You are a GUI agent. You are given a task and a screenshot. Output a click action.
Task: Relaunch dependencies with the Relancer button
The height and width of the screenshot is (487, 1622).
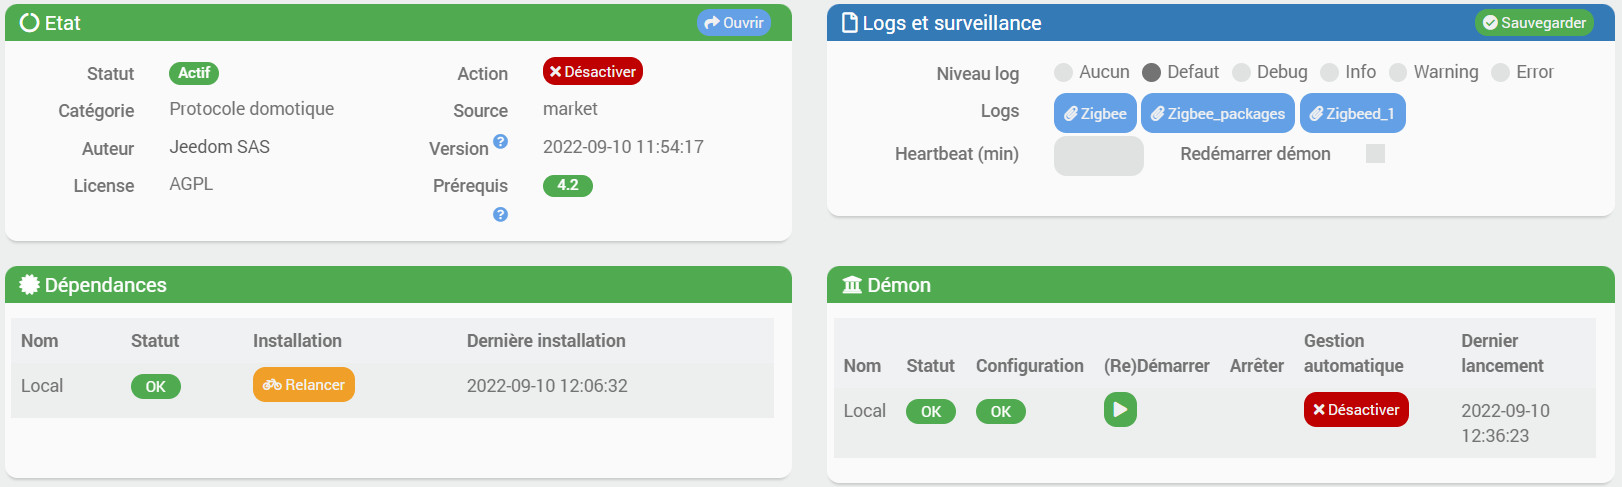[x=304, y=385]
